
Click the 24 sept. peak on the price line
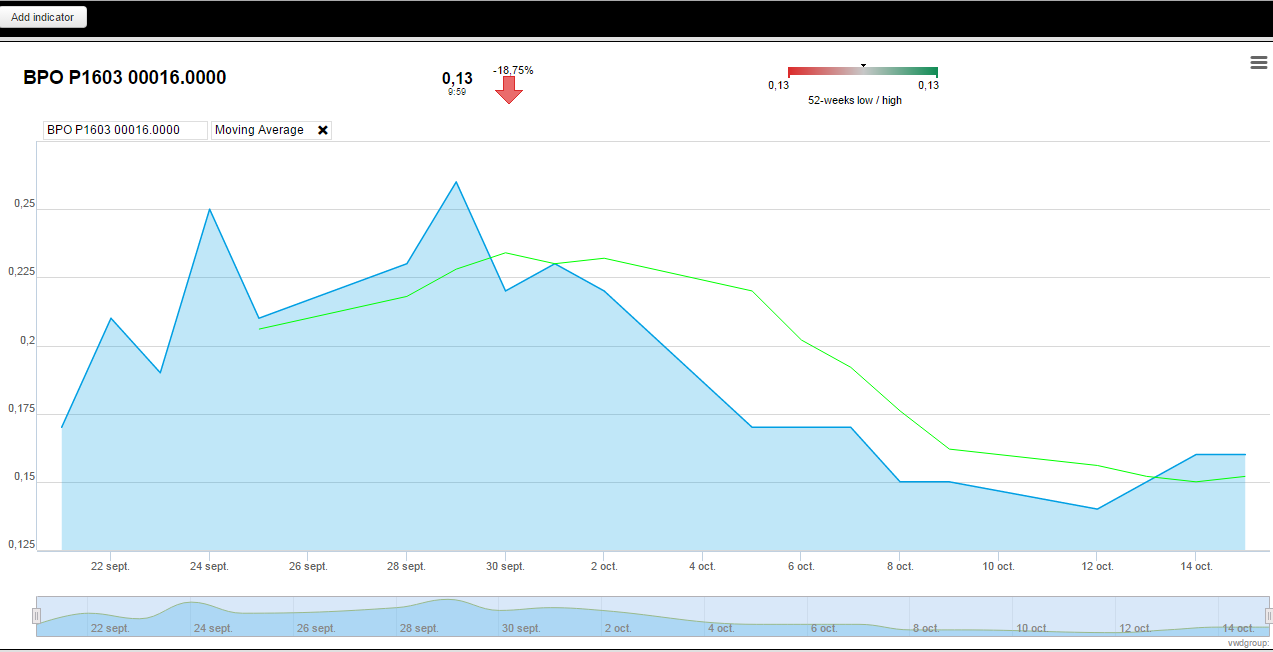(209, 209)
